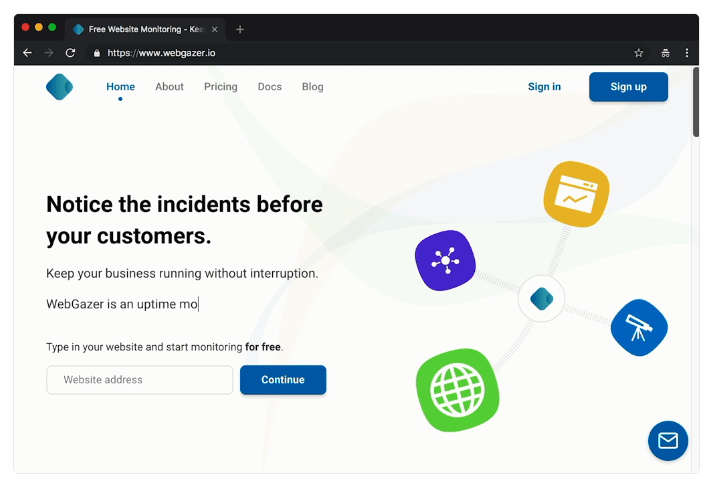
Task: Navigate to the Pricing page
Action: 220,87
